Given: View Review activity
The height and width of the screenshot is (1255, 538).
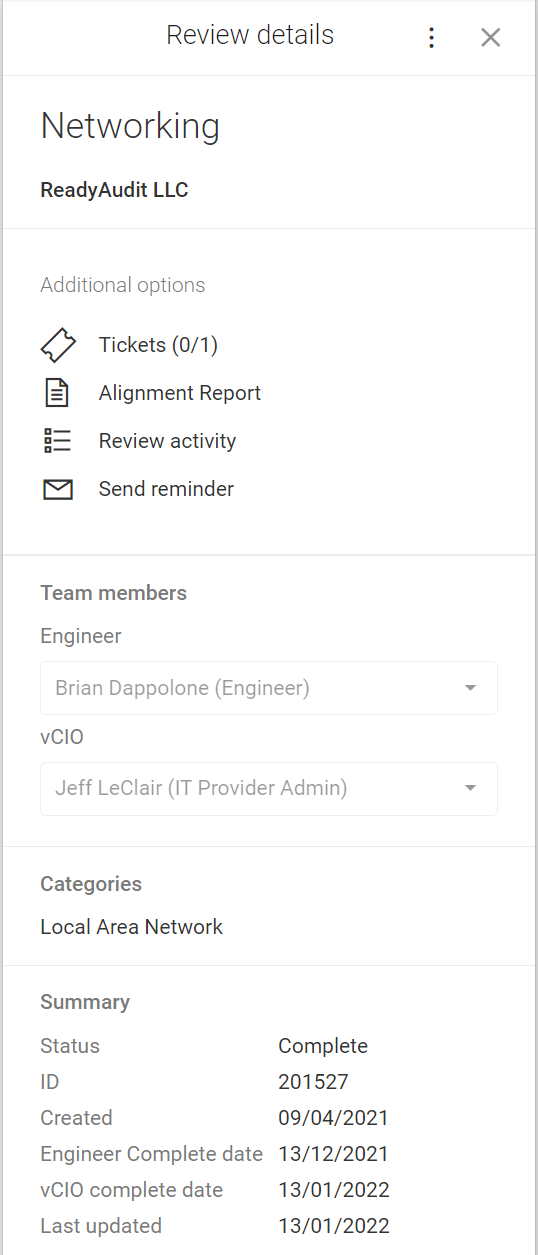Looking at the screenshot, I should click(167, 441).
